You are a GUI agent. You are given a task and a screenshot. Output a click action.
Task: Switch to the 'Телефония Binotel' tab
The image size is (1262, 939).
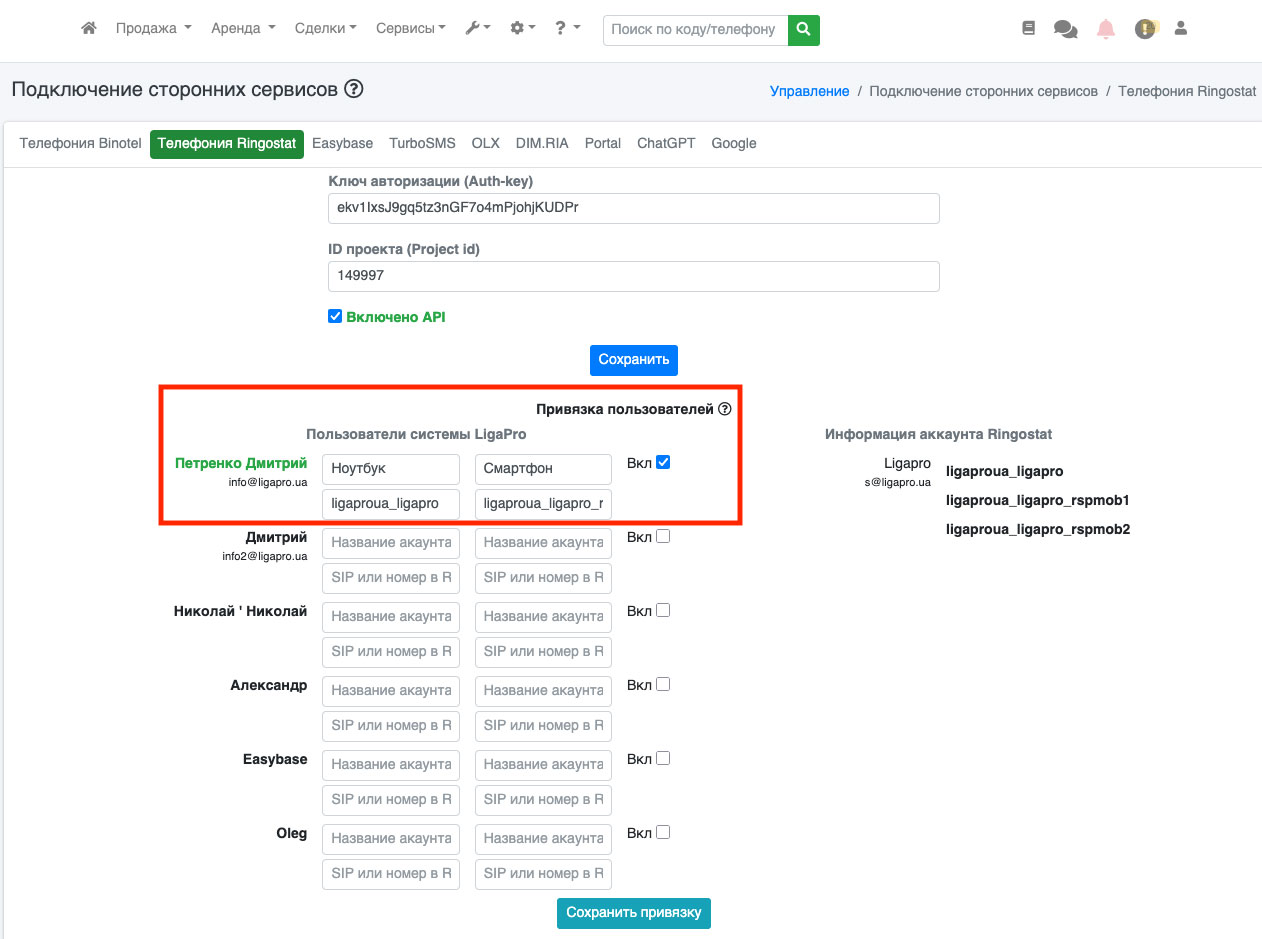pos(81,143)
